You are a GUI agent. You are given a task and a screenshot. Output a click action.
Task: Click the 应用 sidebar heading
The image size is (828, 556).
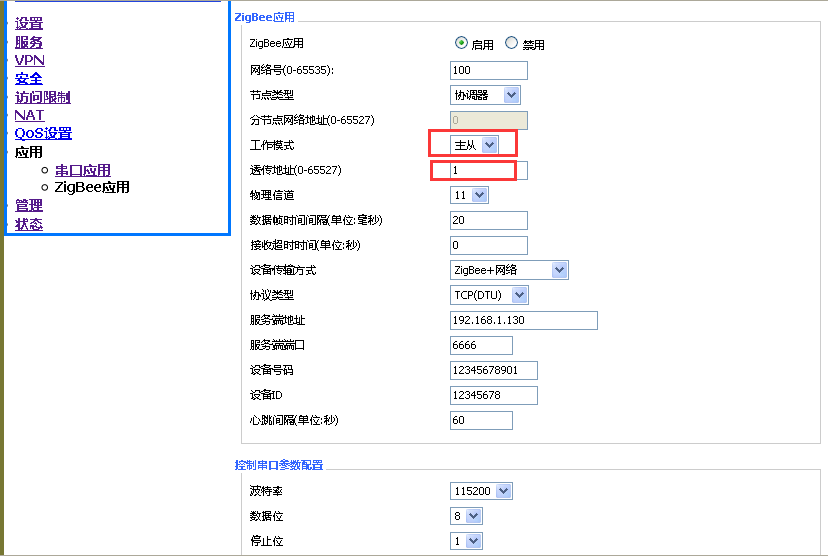point(29,153)
